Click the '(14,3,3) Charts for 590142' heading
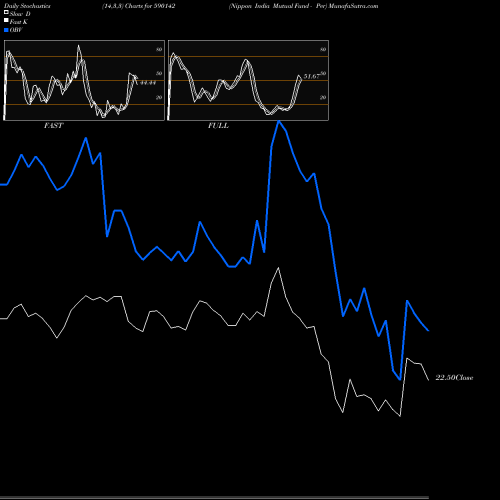 click(x=139, y=6)
